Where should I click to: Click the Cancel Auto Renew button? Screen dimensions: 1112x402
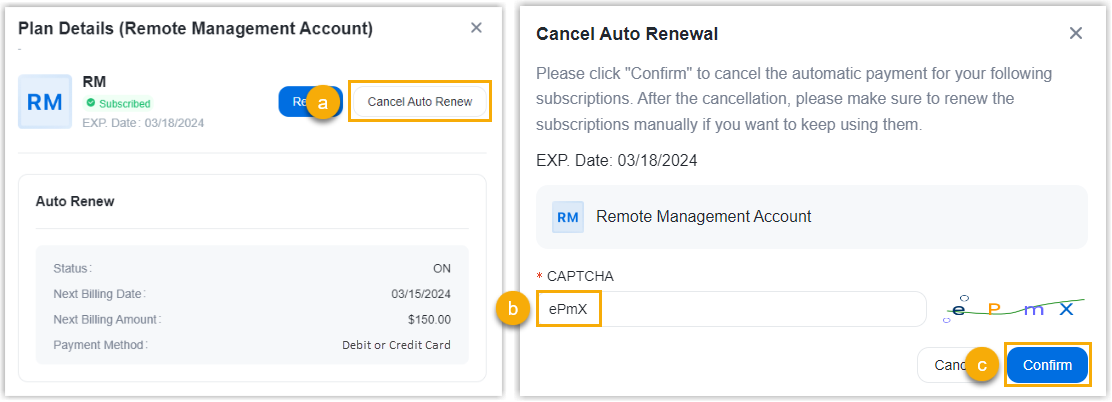point(419,101)
